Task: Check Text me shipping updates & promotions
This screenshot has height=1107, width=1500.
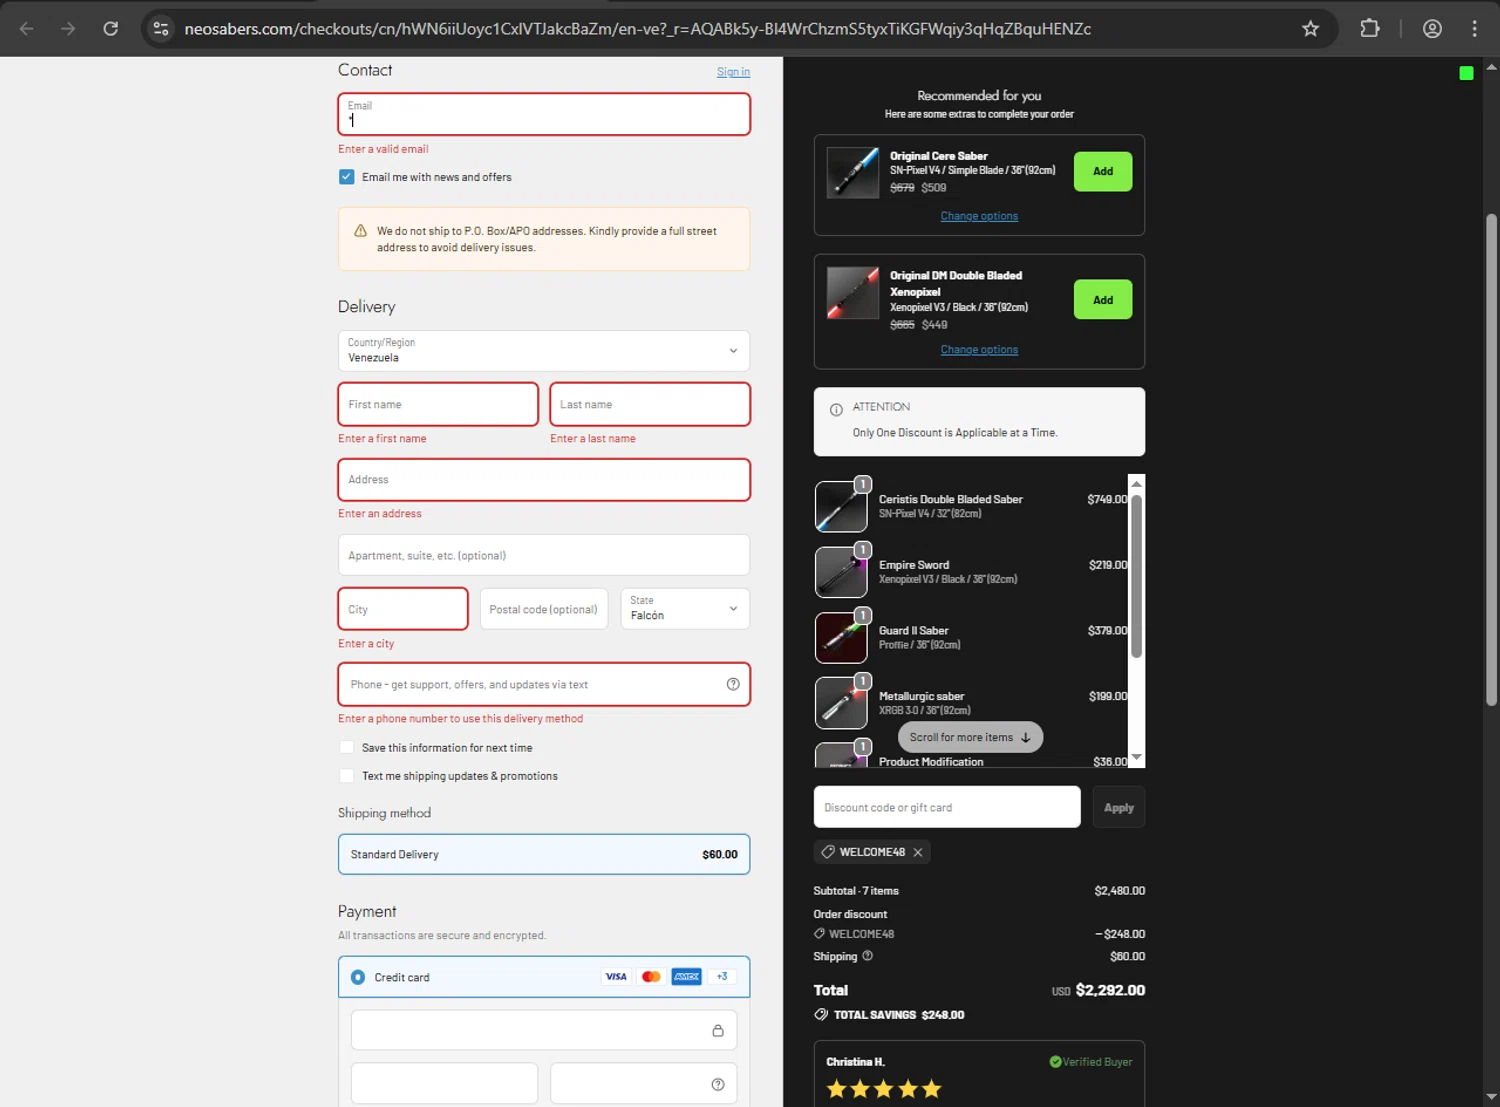Action: [347, 775]
